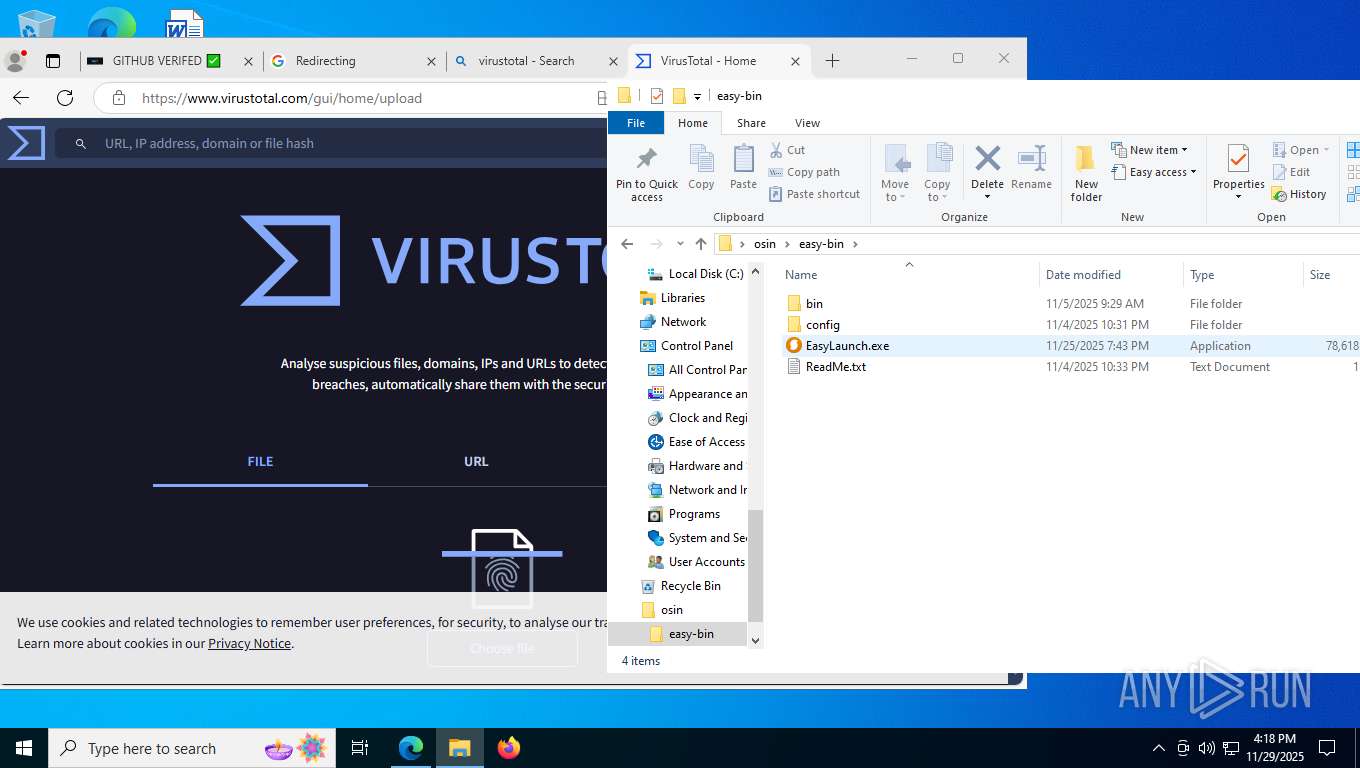Click Paste shortcut in ribbon
The height and width of the screenshot is (768, 1360).
(814, 194)
